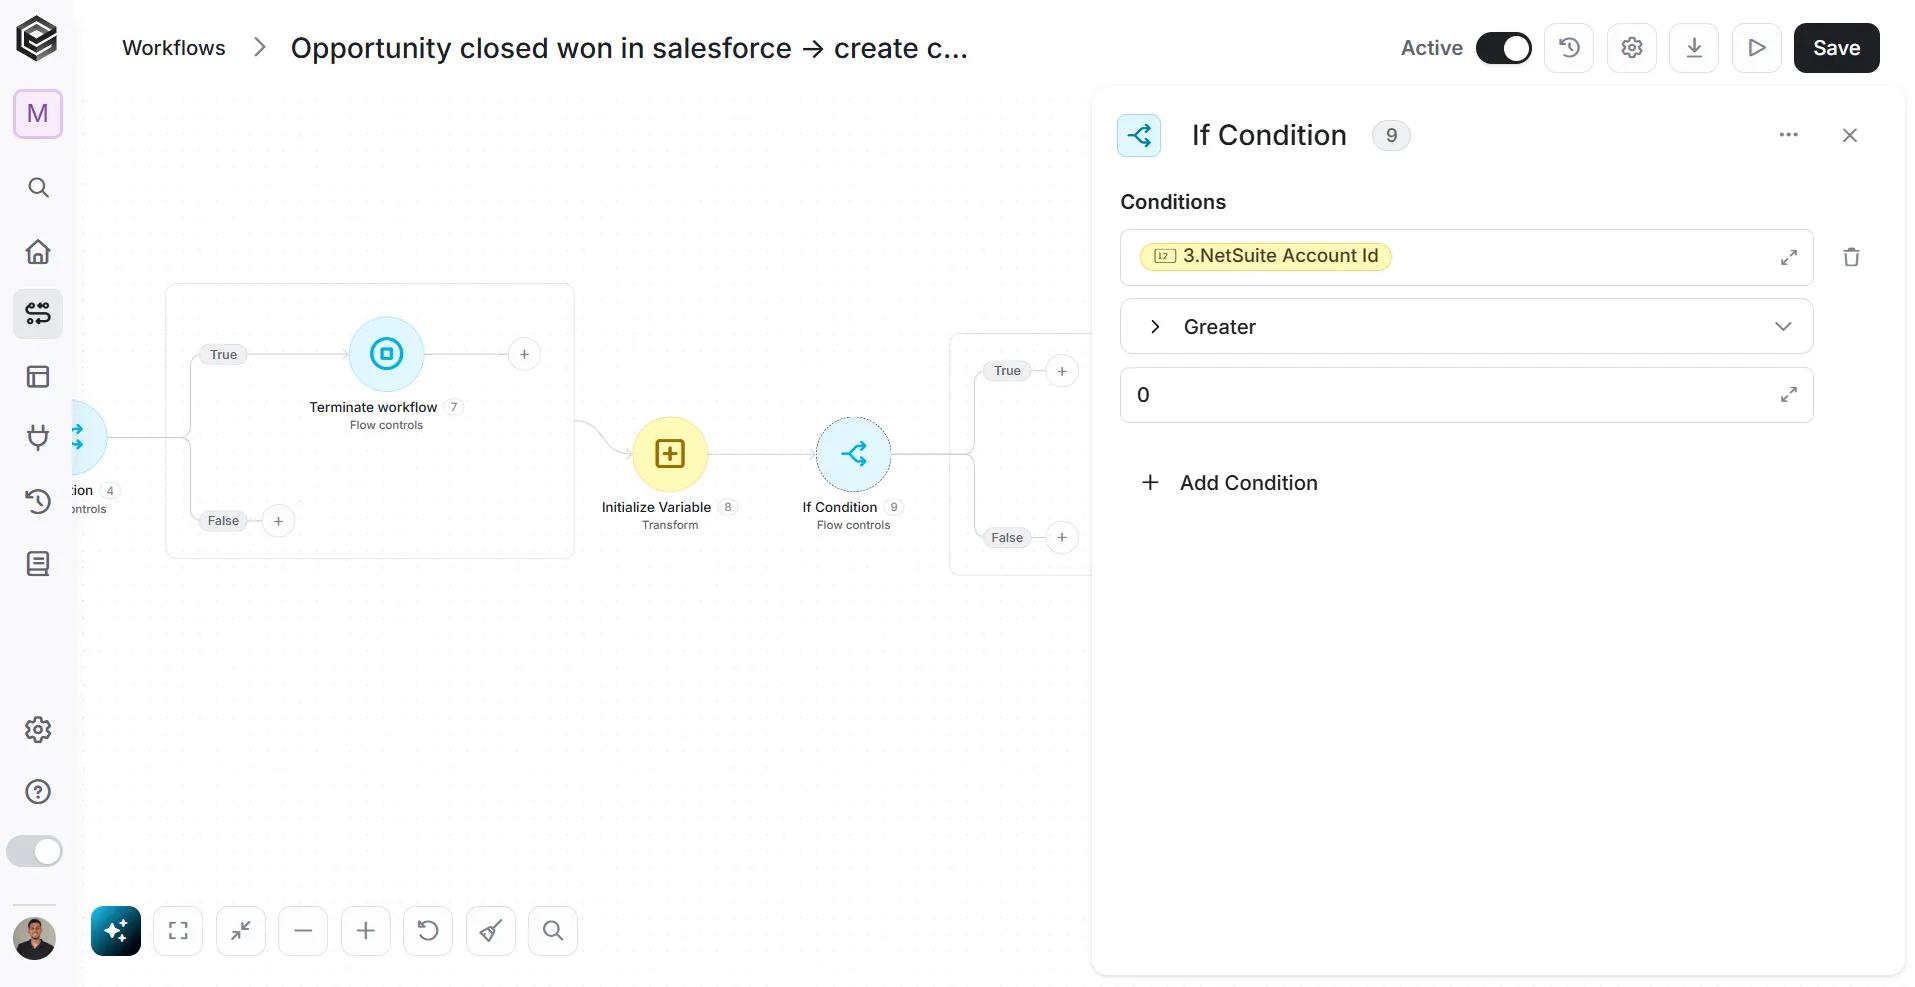Open the connections plug icon in the sidebar
The width and height of the screenshot is (1915, 987).
[38, 438]
